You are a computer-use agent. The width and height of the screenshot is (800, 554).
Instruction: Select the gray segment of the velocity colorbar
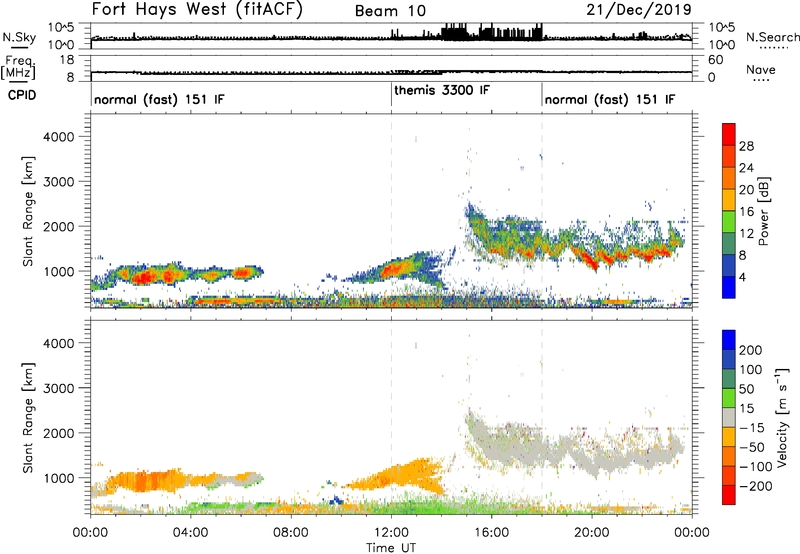[x=729, y=417]
